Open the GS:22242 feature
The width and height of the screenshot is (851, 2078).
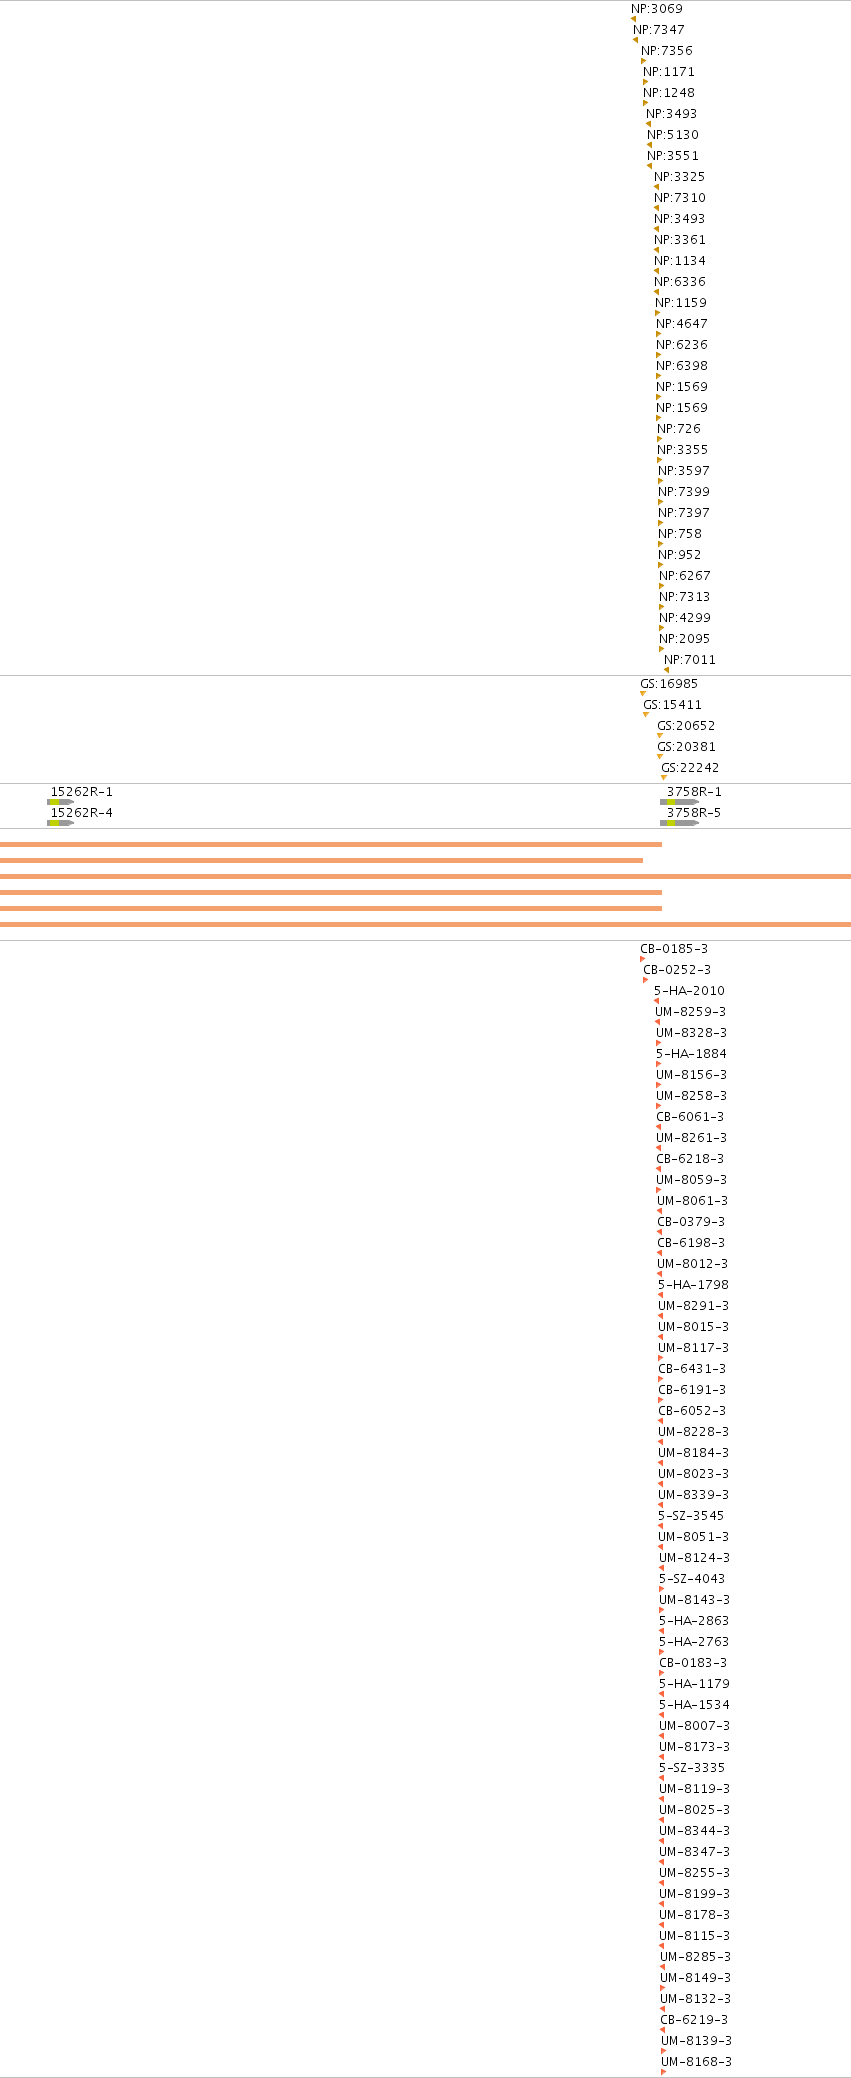tap(690, 768)
